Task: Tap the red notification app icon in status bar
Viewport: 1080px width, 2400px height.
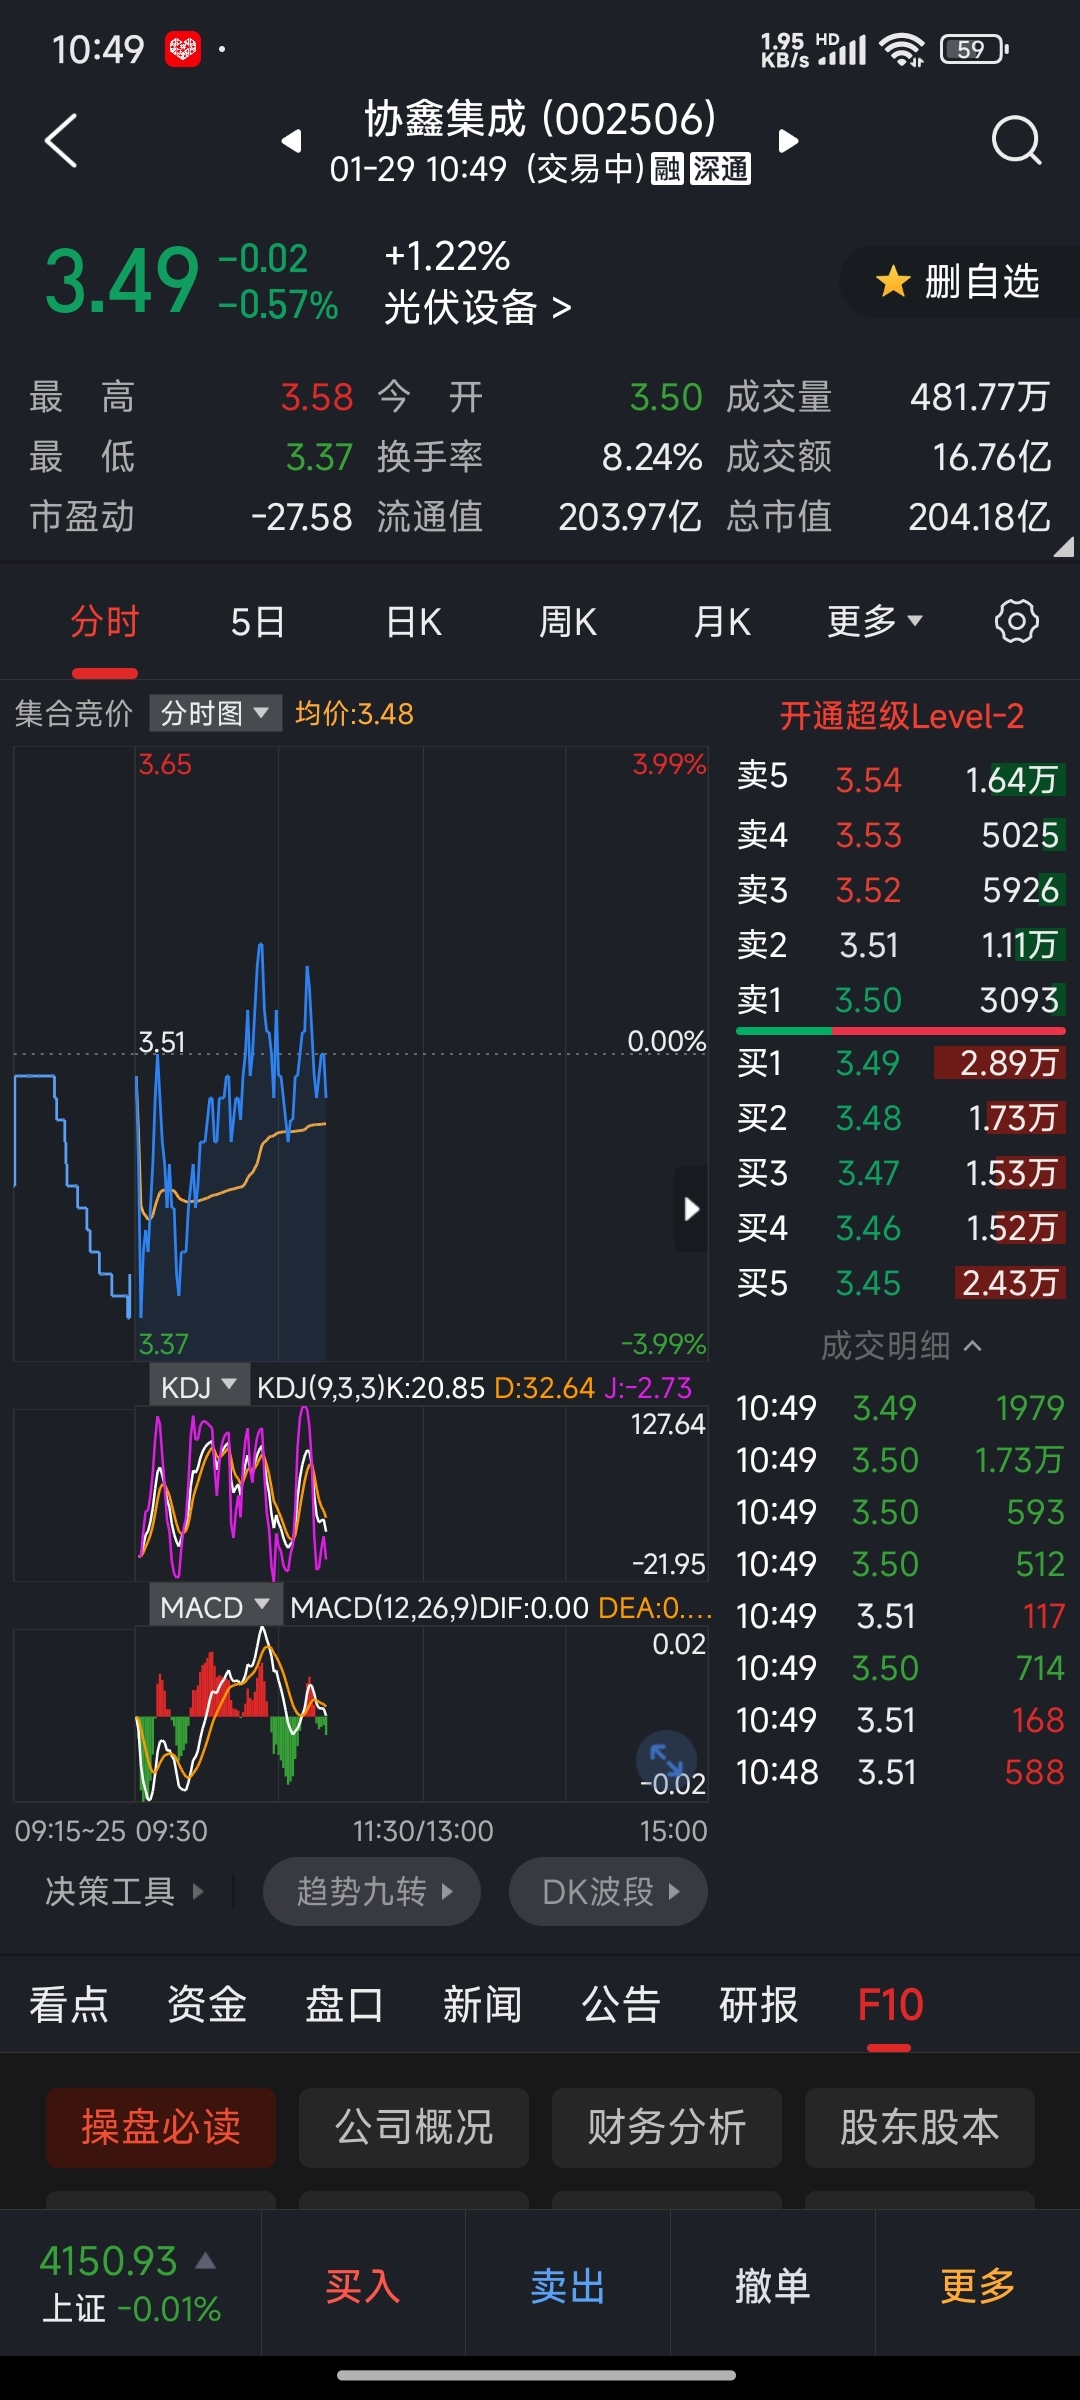Action: pos(183,49)
